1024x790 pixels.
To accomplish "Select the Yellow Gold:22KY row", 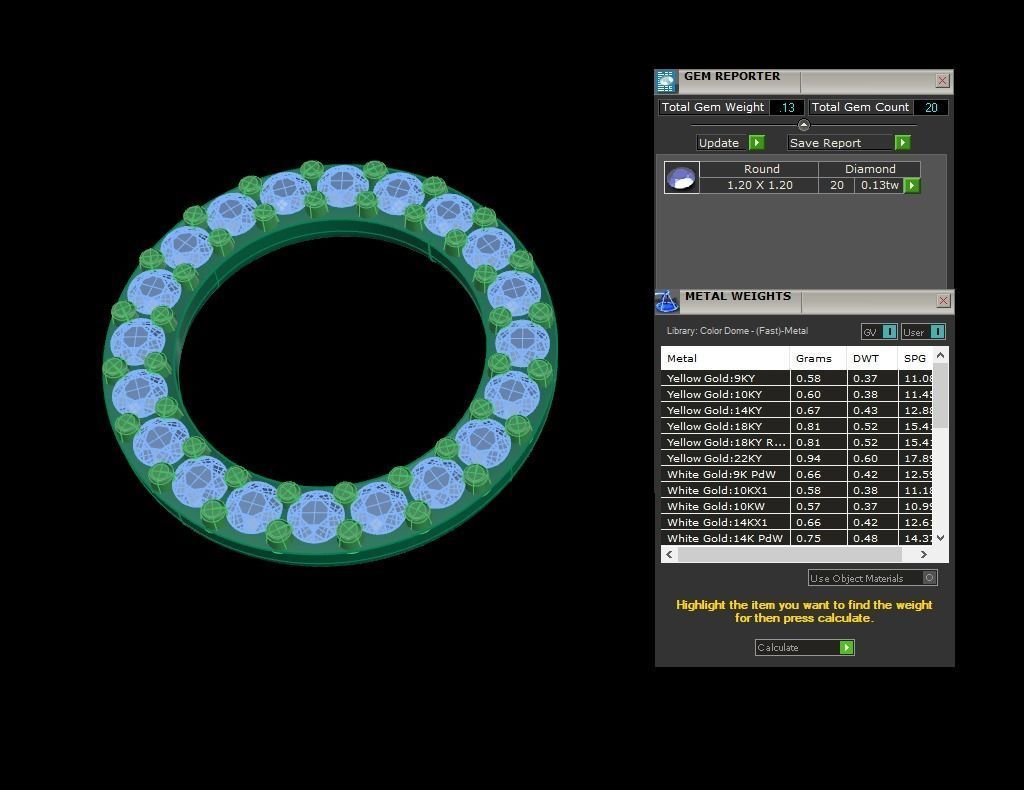I will [x=797, y=458].
